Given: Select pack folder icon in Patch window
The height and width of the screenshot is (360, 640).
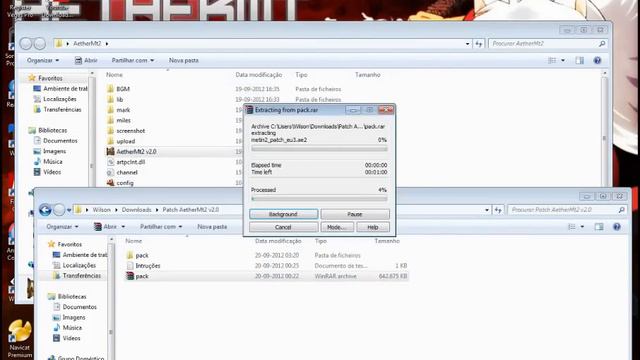Looking at the screenshot, I should tap(130, 255).
